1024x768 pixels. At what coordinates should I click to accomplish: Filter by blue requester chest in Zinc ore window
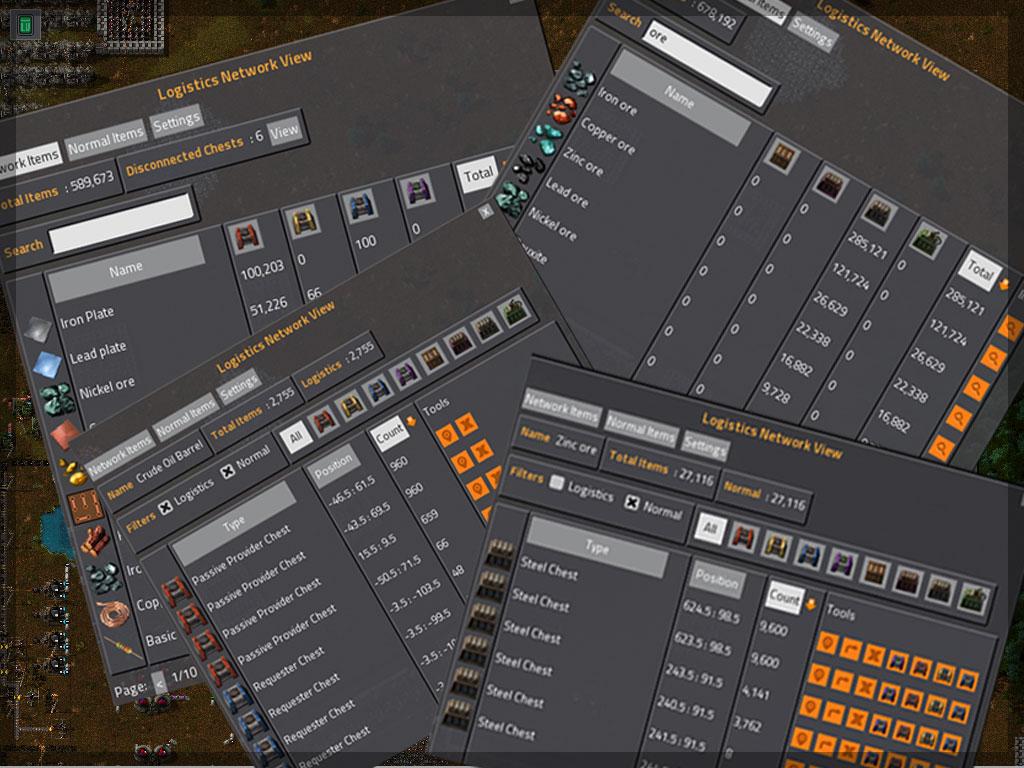tap(809, 552)
